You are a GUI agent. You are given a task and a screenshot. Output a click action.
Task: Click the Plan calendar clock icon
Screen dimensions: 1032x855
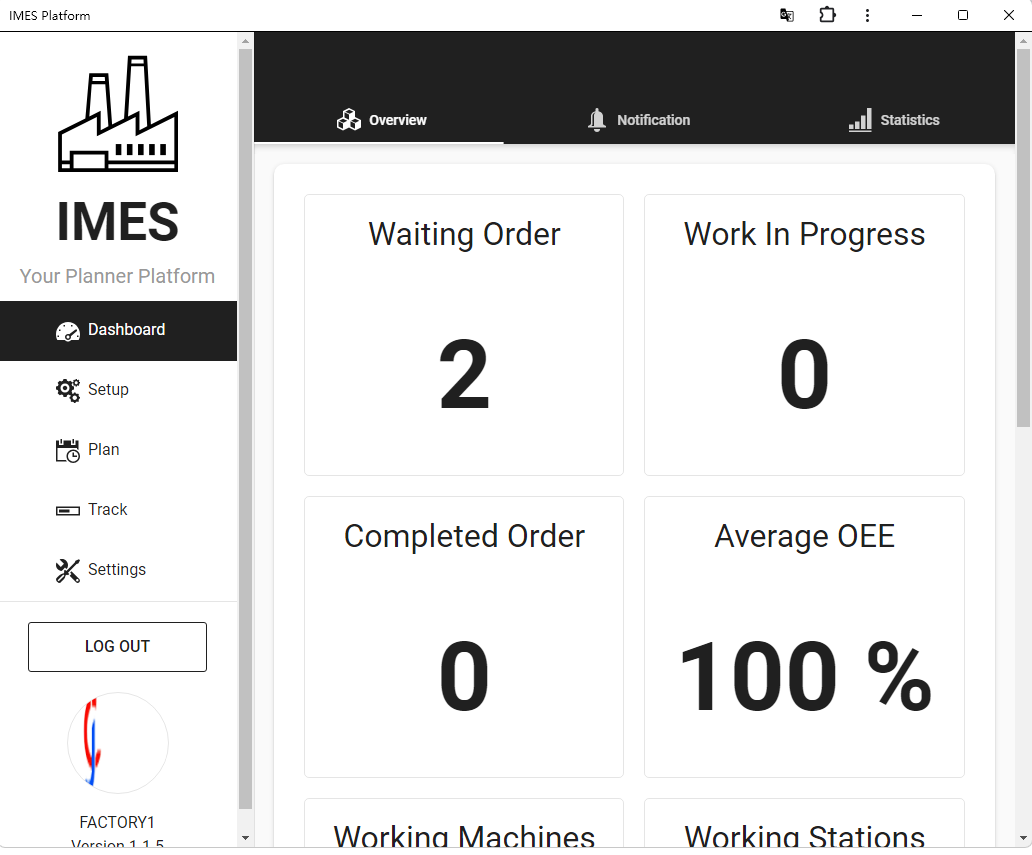[x=67, y=450]
